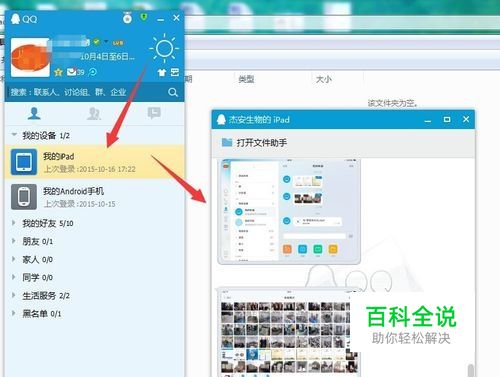Click the magnifier search icon
The height and width of the screenshot is (377, 500).
pyautogui.click(x=173, y=92)
